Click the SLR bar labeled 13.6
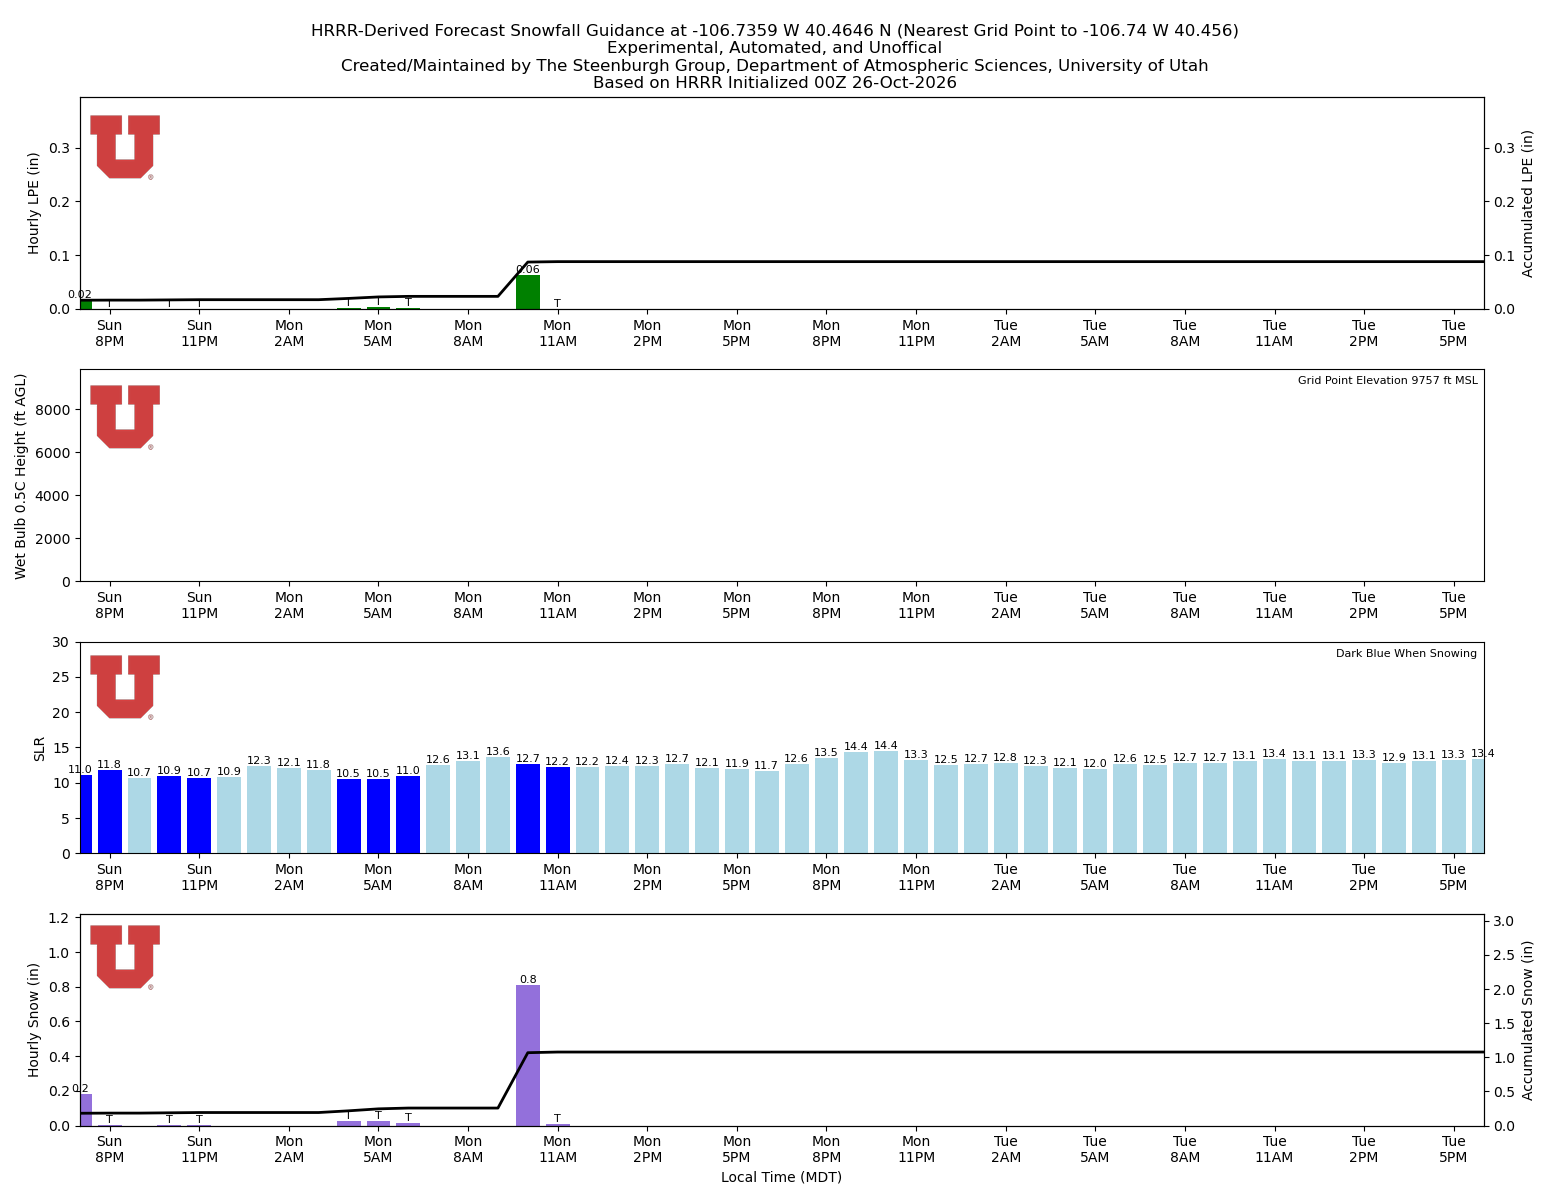 point(498,805)
